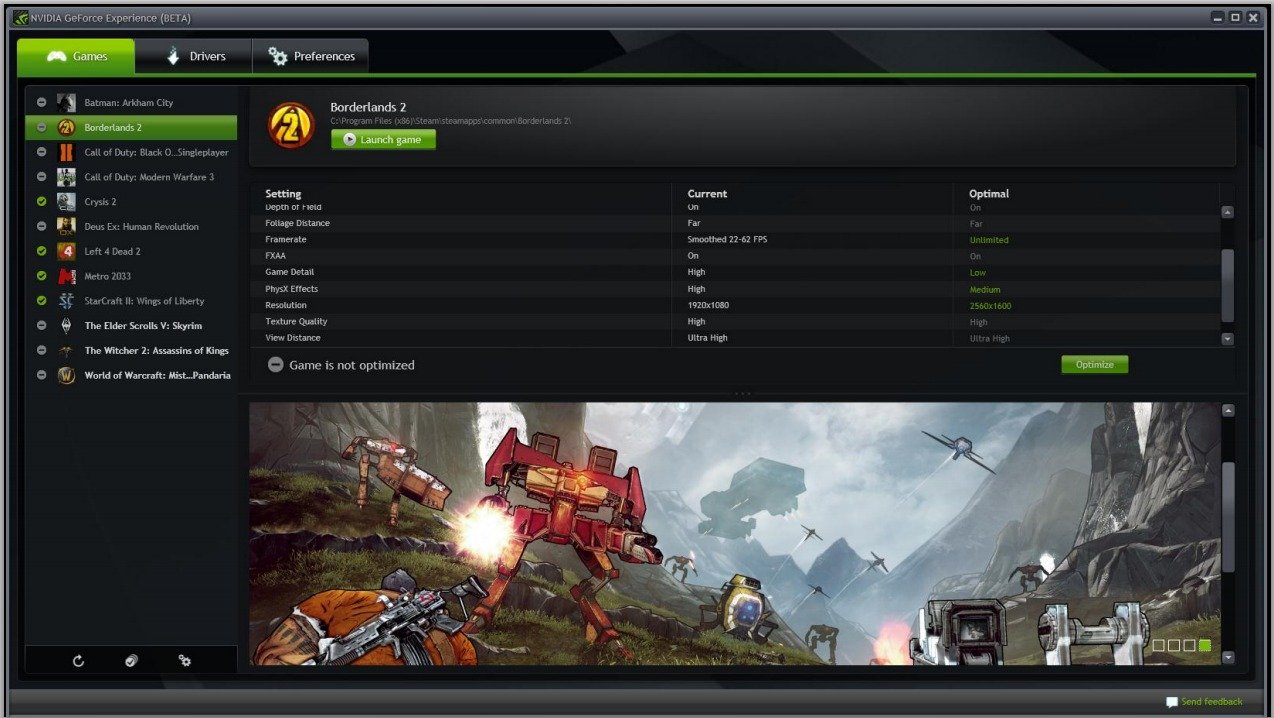Select the green fourth screenshot indicator square

pos(1204,645)
